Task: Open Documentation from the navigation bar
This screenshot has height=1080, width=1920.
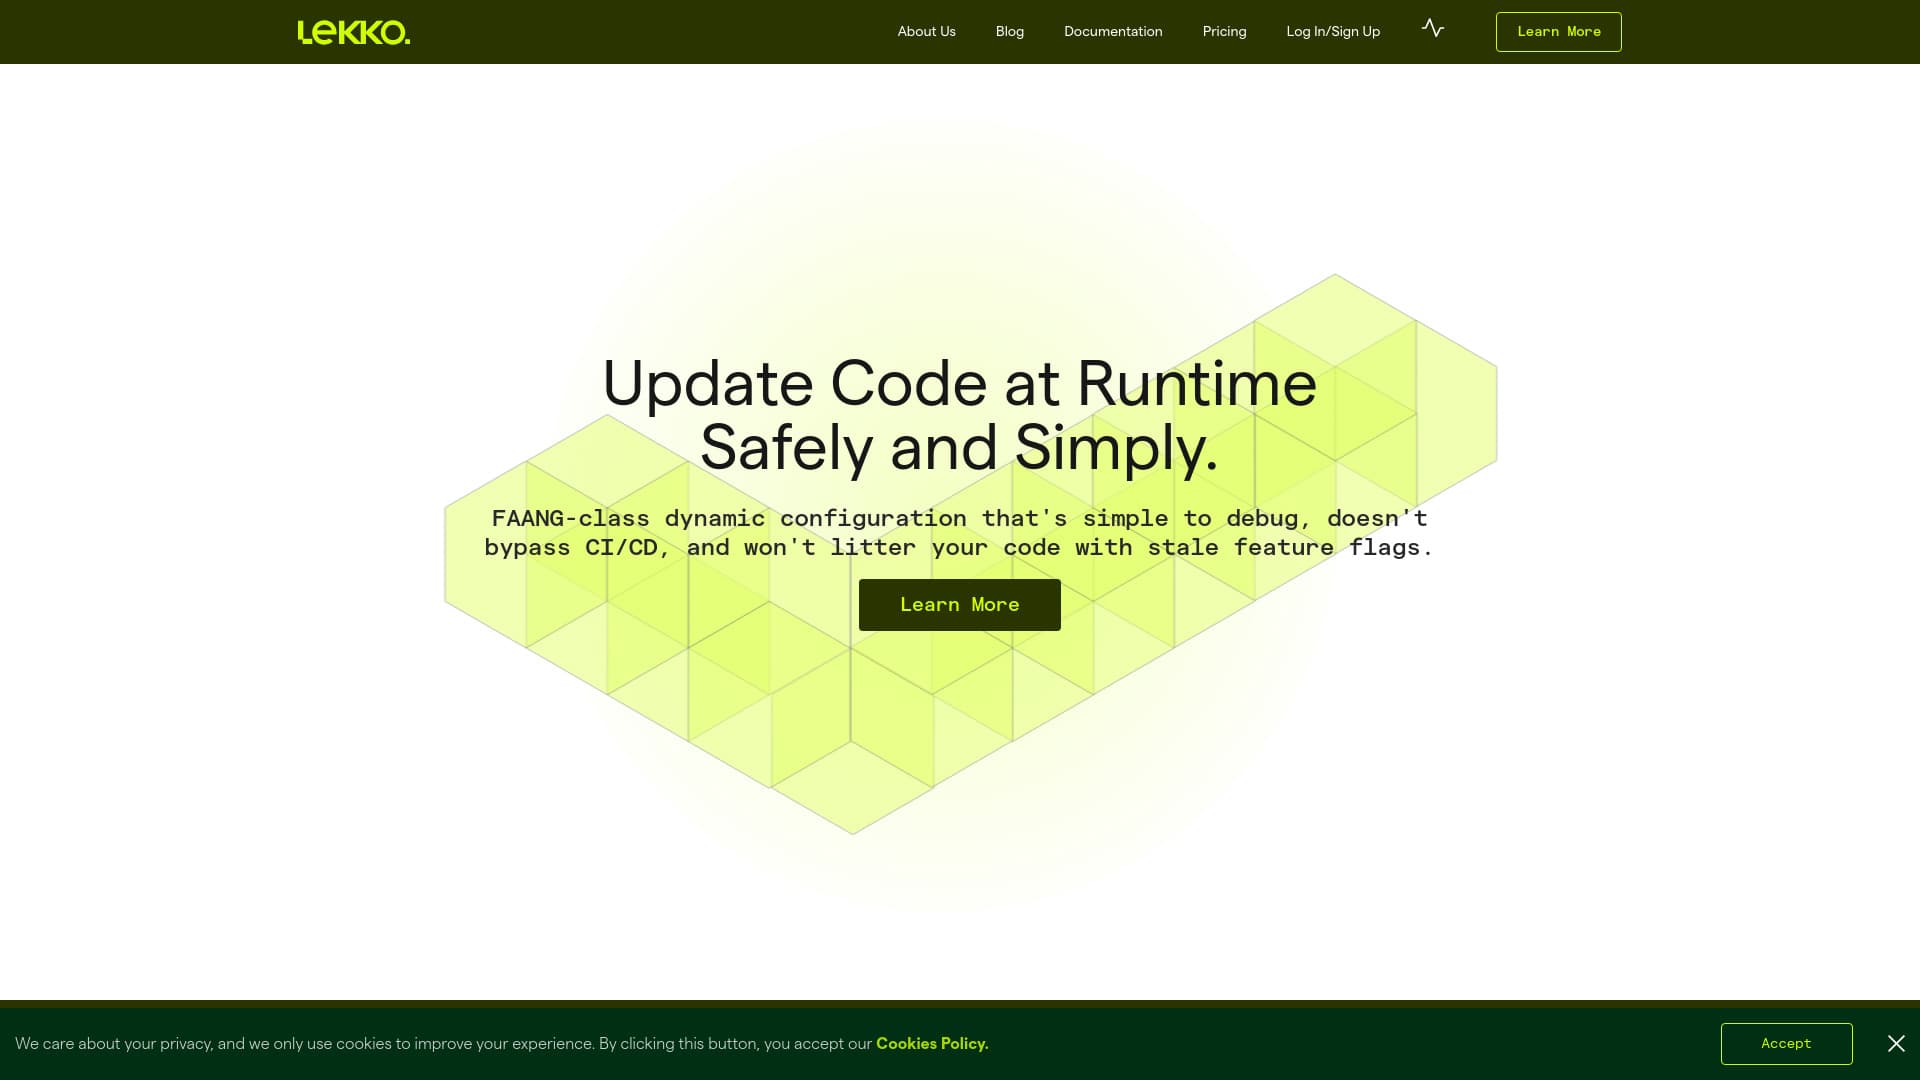Action: (x=1113, y=32)
